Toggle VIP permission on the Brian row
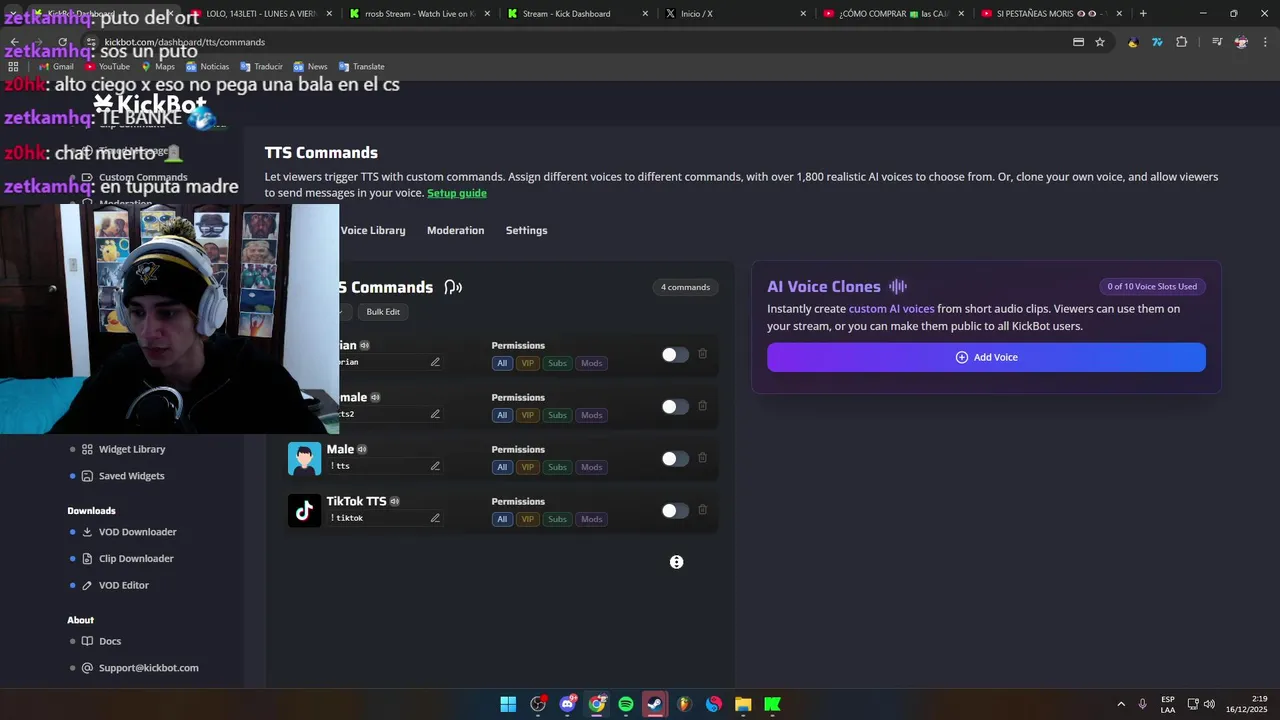This screenshot has width=1280, height=720. click(x=528, y=363)
